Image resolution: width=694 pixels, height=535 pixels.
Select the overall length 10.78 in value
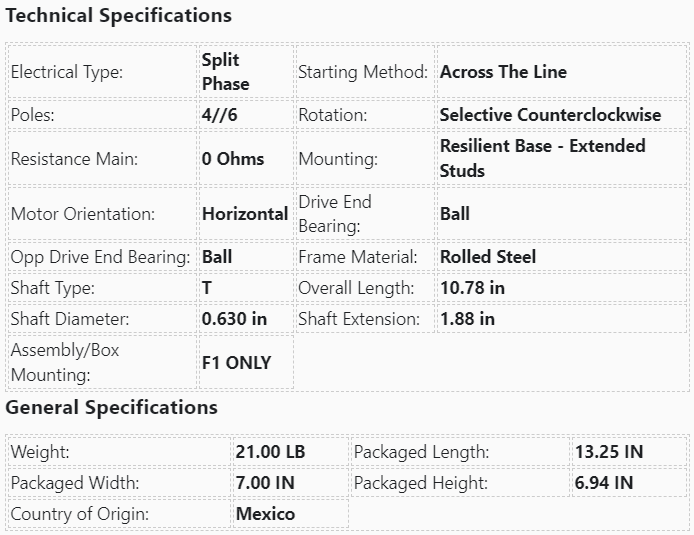(x=472, y=288)
